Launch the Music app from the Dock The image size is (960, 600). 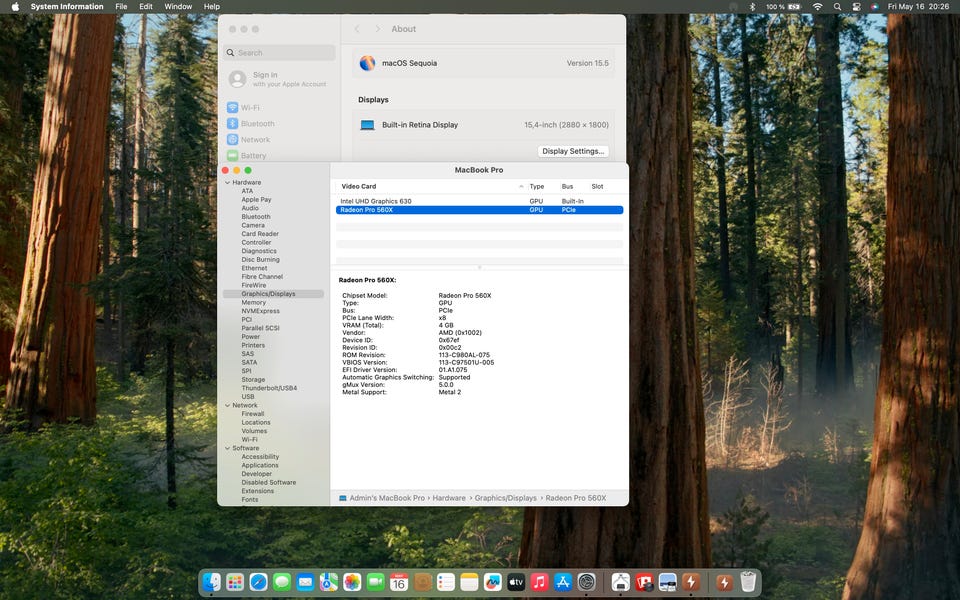click(539, 582)
